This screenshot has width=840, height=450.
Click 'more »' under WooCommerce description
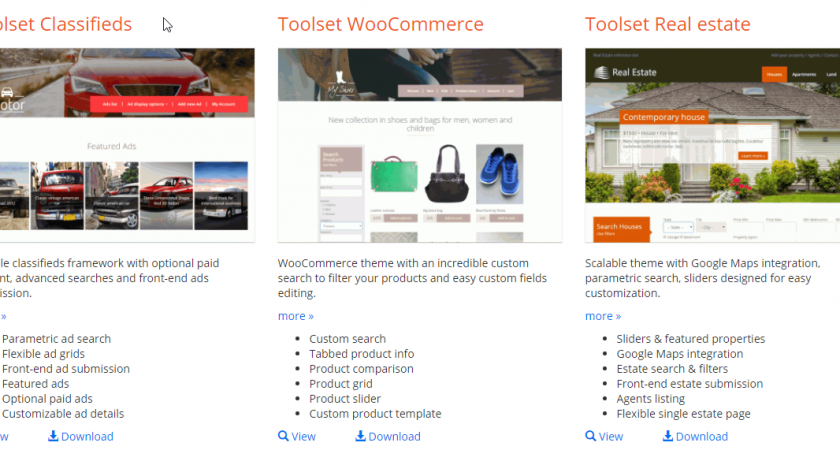296,316
